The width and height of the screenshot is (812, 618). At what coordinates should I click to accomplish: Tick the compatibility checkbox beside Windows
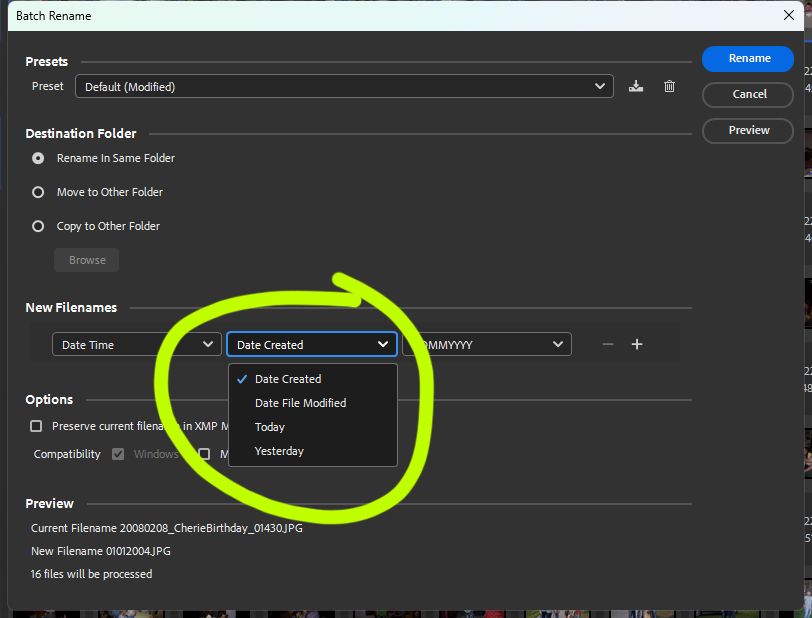point(204,454)
